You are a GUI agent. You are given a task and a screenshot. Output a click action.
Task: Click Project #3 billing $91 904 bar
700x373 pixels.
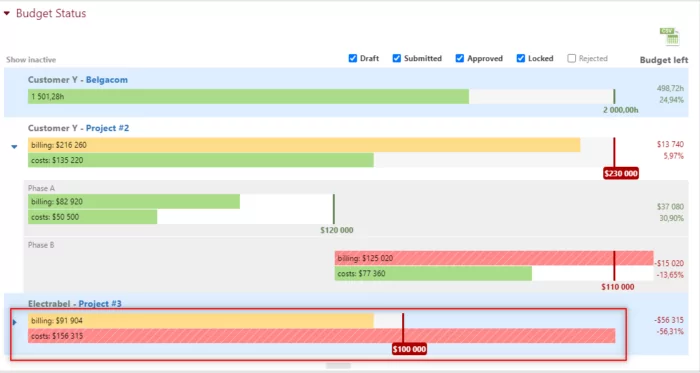coord(200,321)
